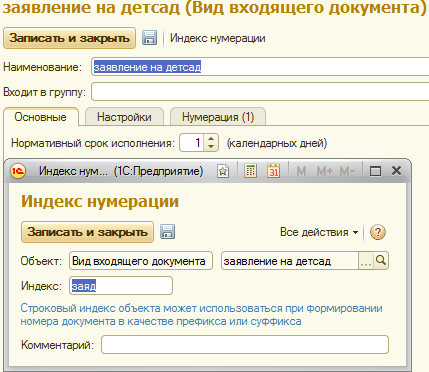
Task: Expand the Все действия dropdown menu
Action: pyautogui.click(x=319, y=232)
